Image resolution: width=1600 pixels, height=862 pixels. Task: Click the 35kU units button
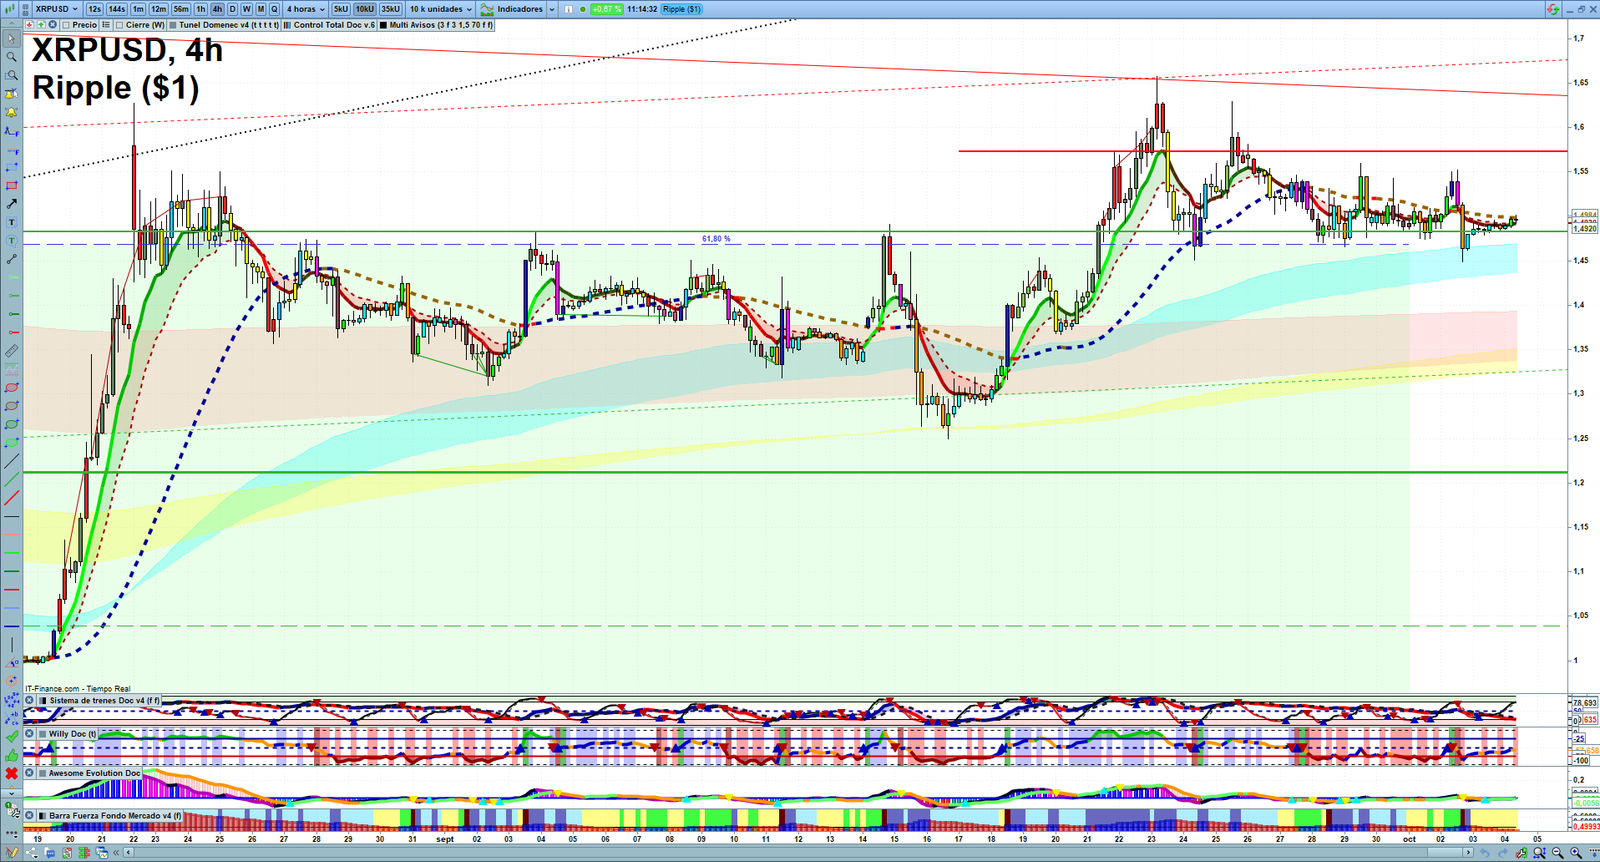click(x=390, y=9)
